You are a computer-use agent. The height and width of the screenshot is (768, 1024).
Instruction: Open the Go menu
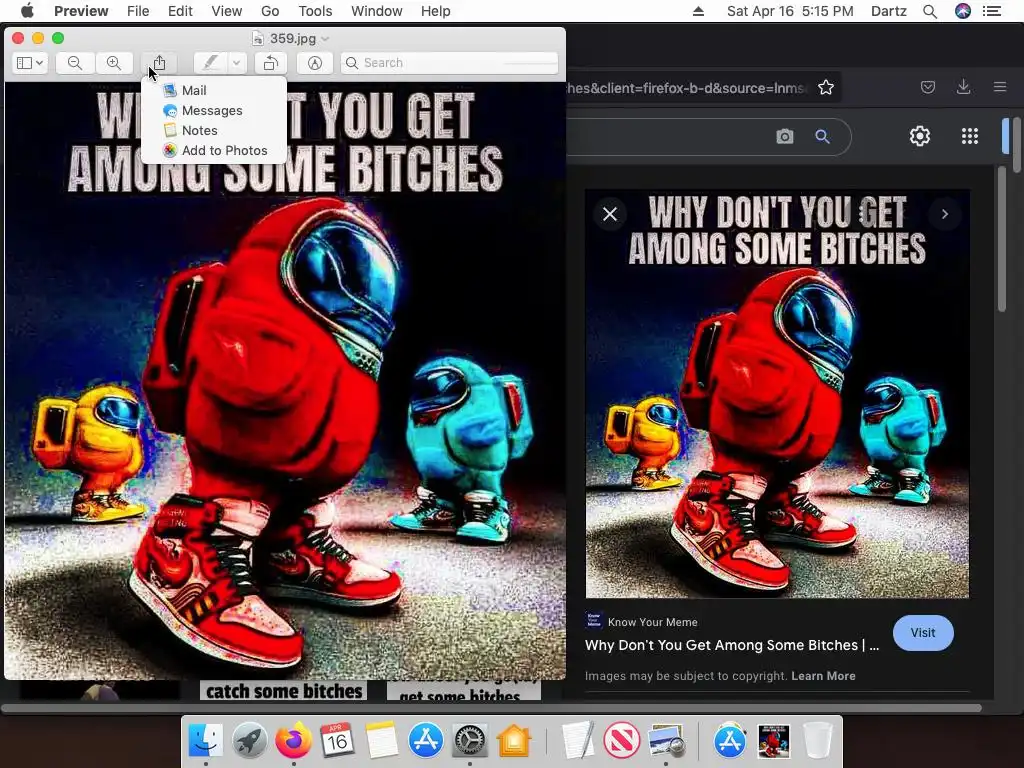pyautogui.click(x=270, y=11)
